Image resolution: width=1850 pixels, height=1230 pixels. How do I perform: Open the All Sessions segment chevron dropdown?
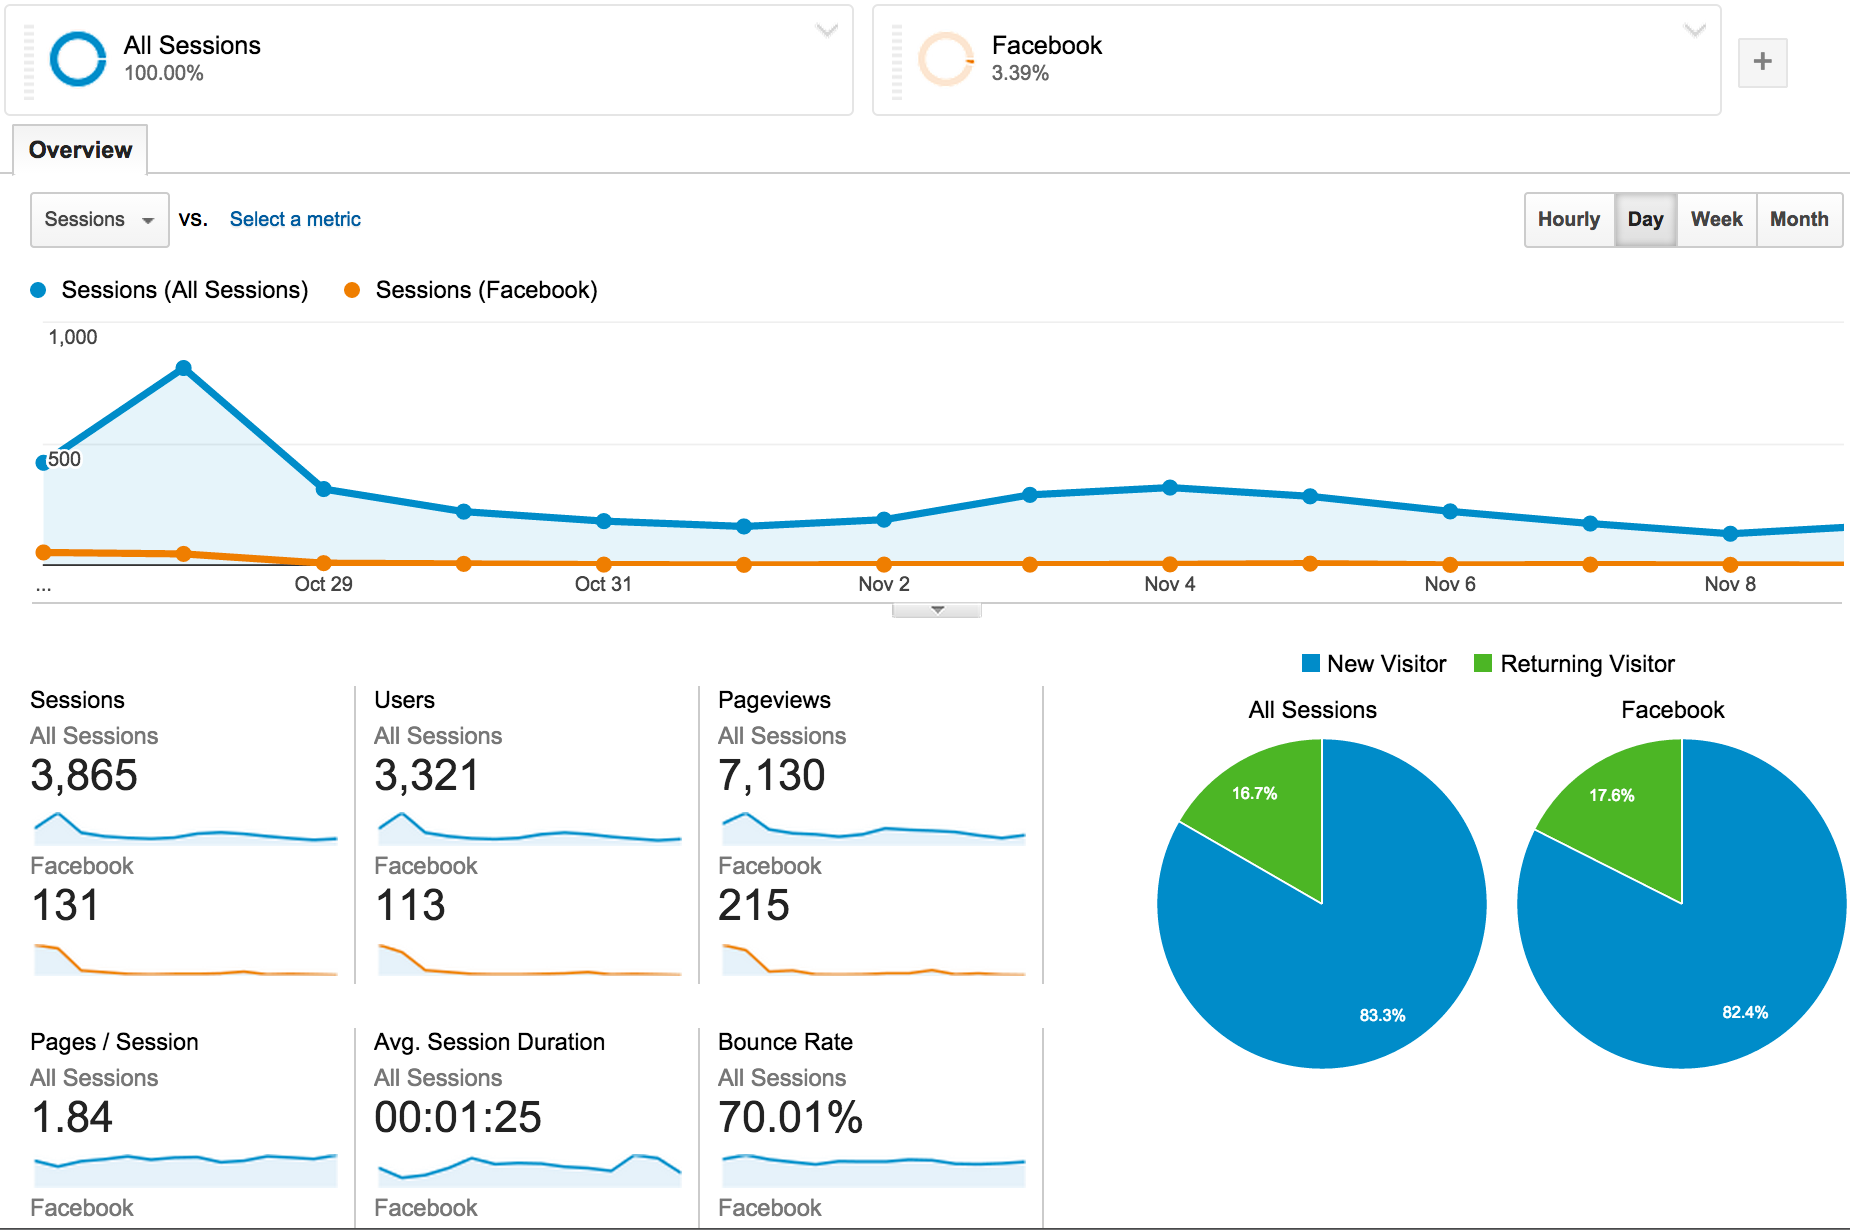pyautogui.click(x=826, y=31)
